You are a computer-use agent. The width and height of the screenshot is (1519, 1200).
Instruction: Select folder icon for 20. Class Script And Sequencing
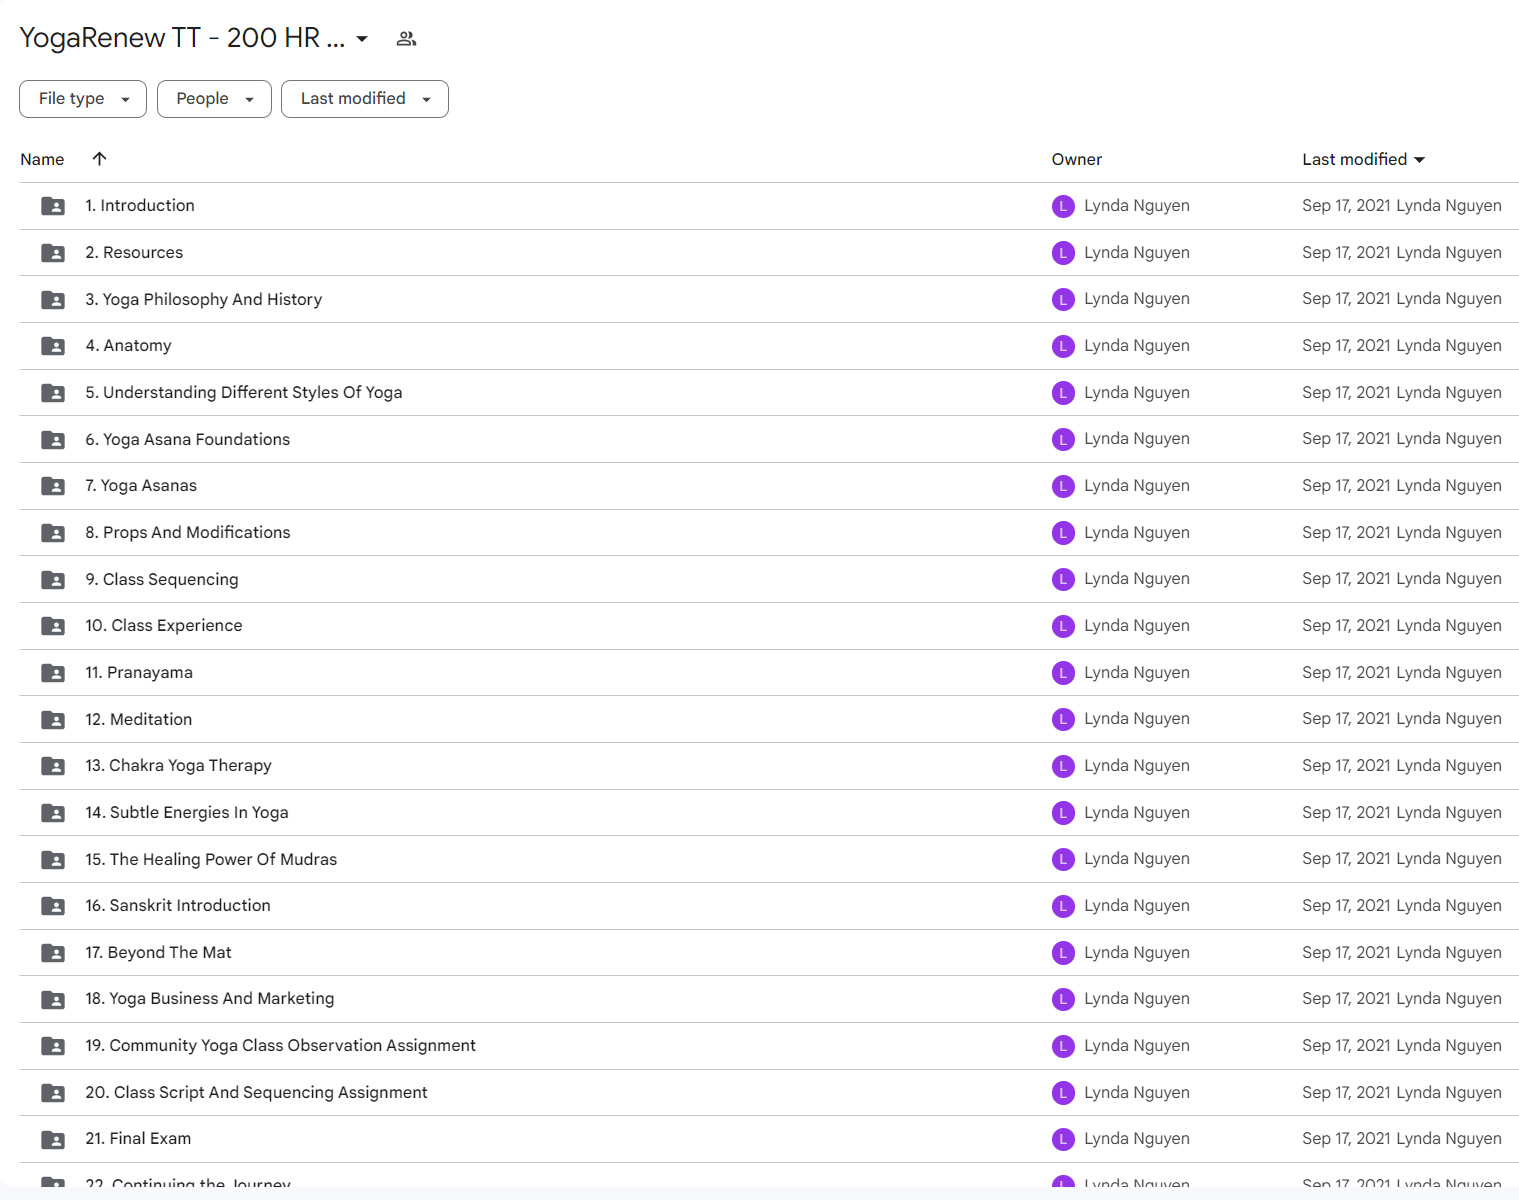coord(53,1093)
